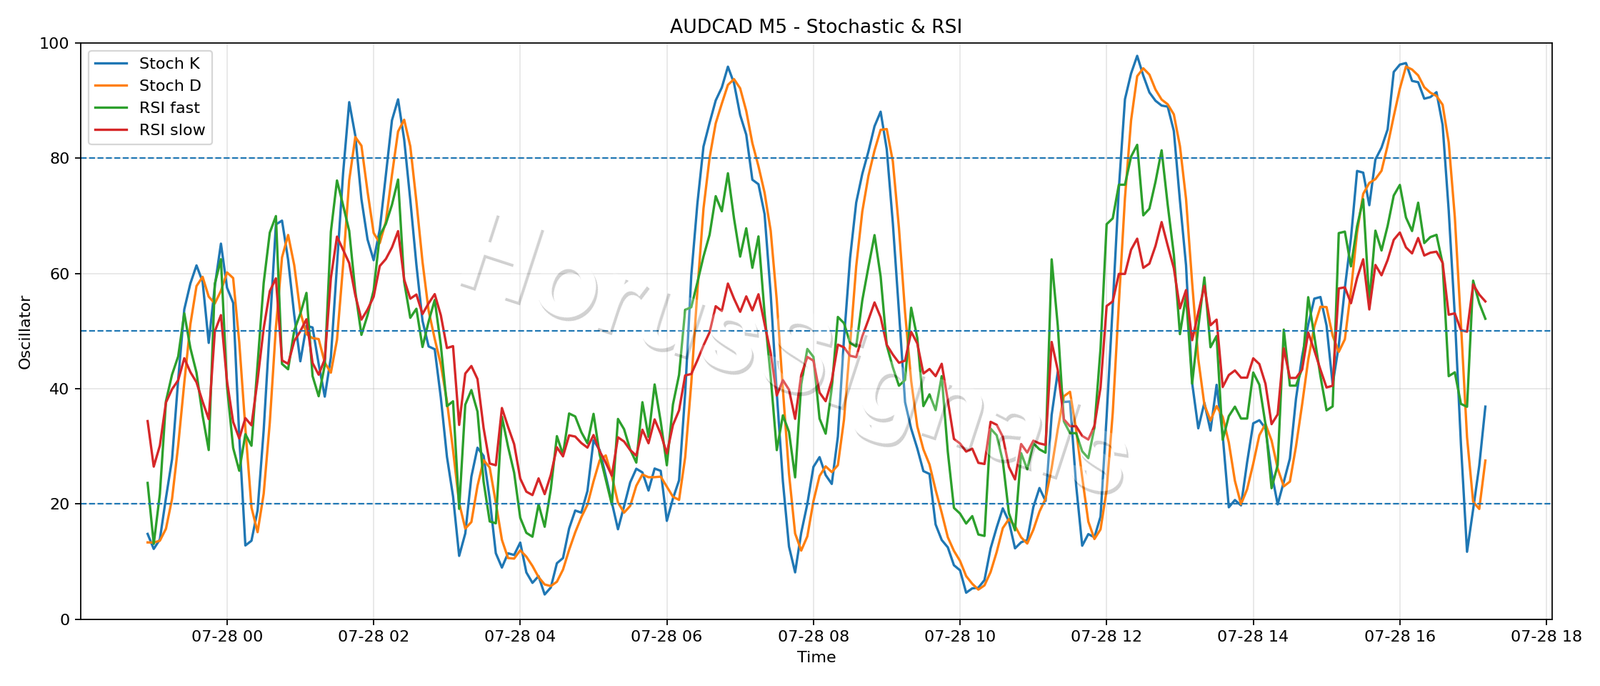Click the Oscillator y-axis label

(x=25, y=332)
